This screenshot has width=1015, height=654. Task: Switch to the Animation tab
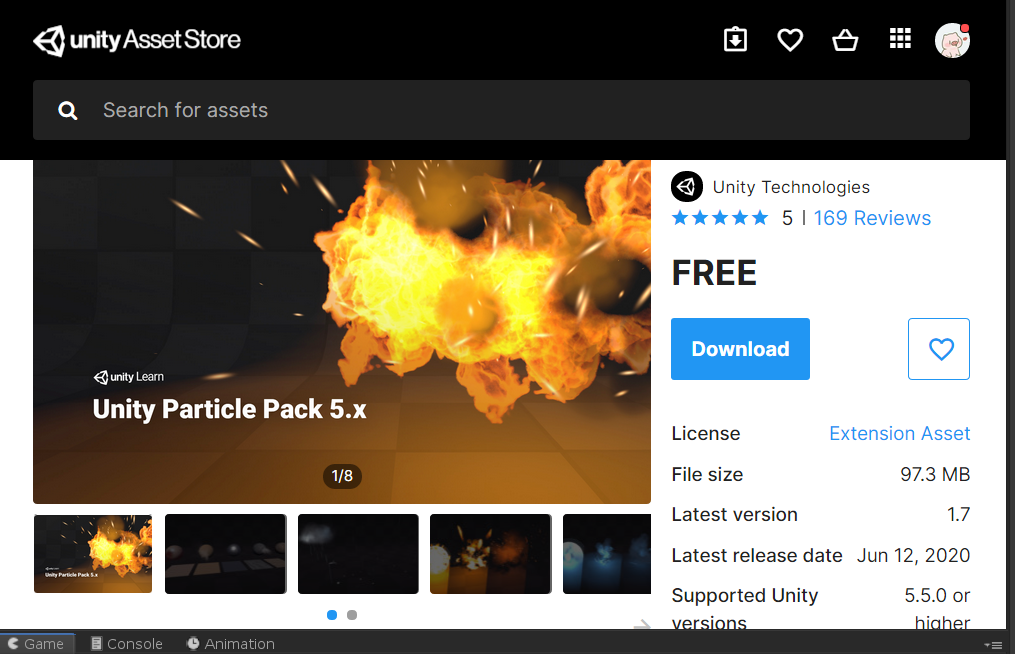coord(230,644)
